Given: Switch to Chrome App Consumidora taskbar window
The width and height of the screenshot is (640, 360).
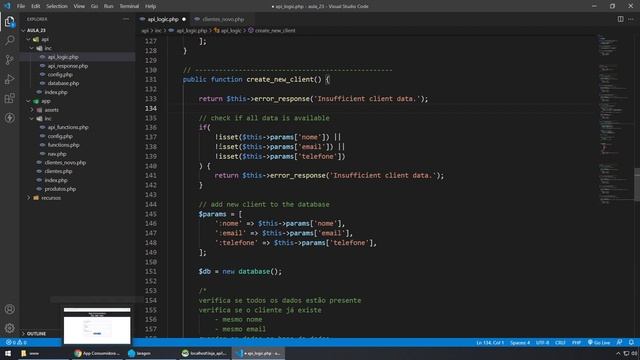Looking at the screenshot, I should click(98, 353).
